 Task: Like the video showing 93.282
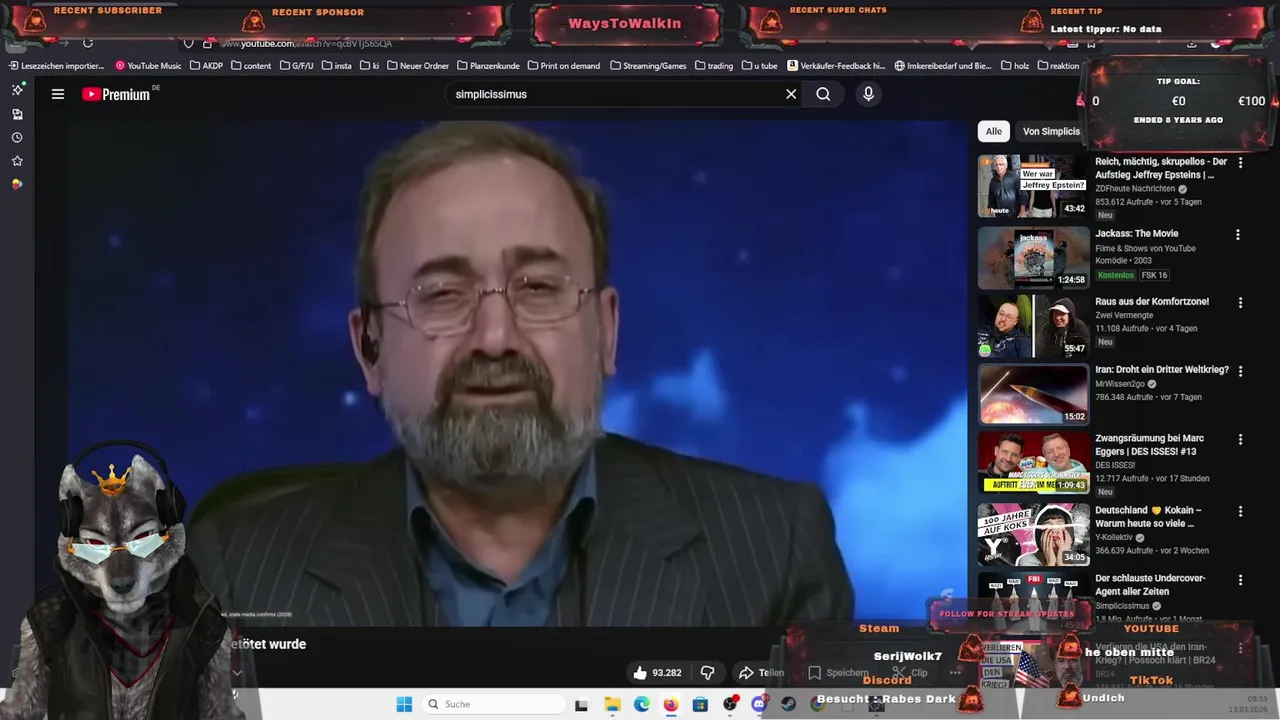[x=657, y=673]
